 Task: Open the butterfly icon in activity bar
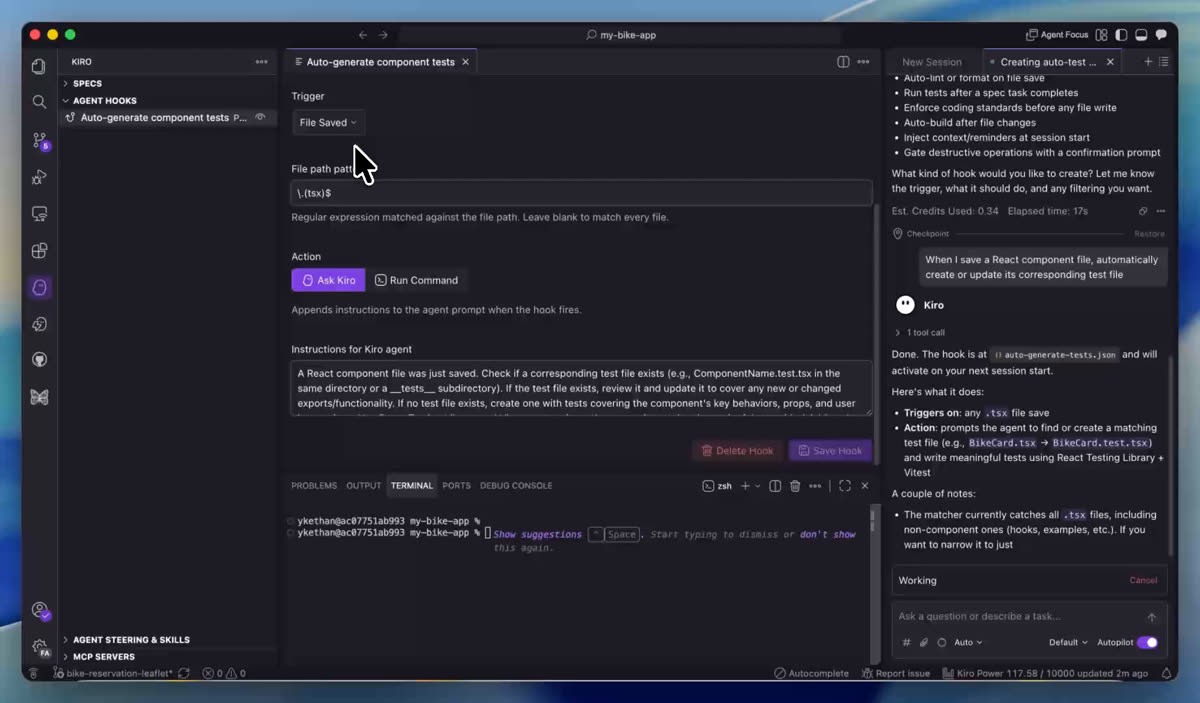click(39, 397)
